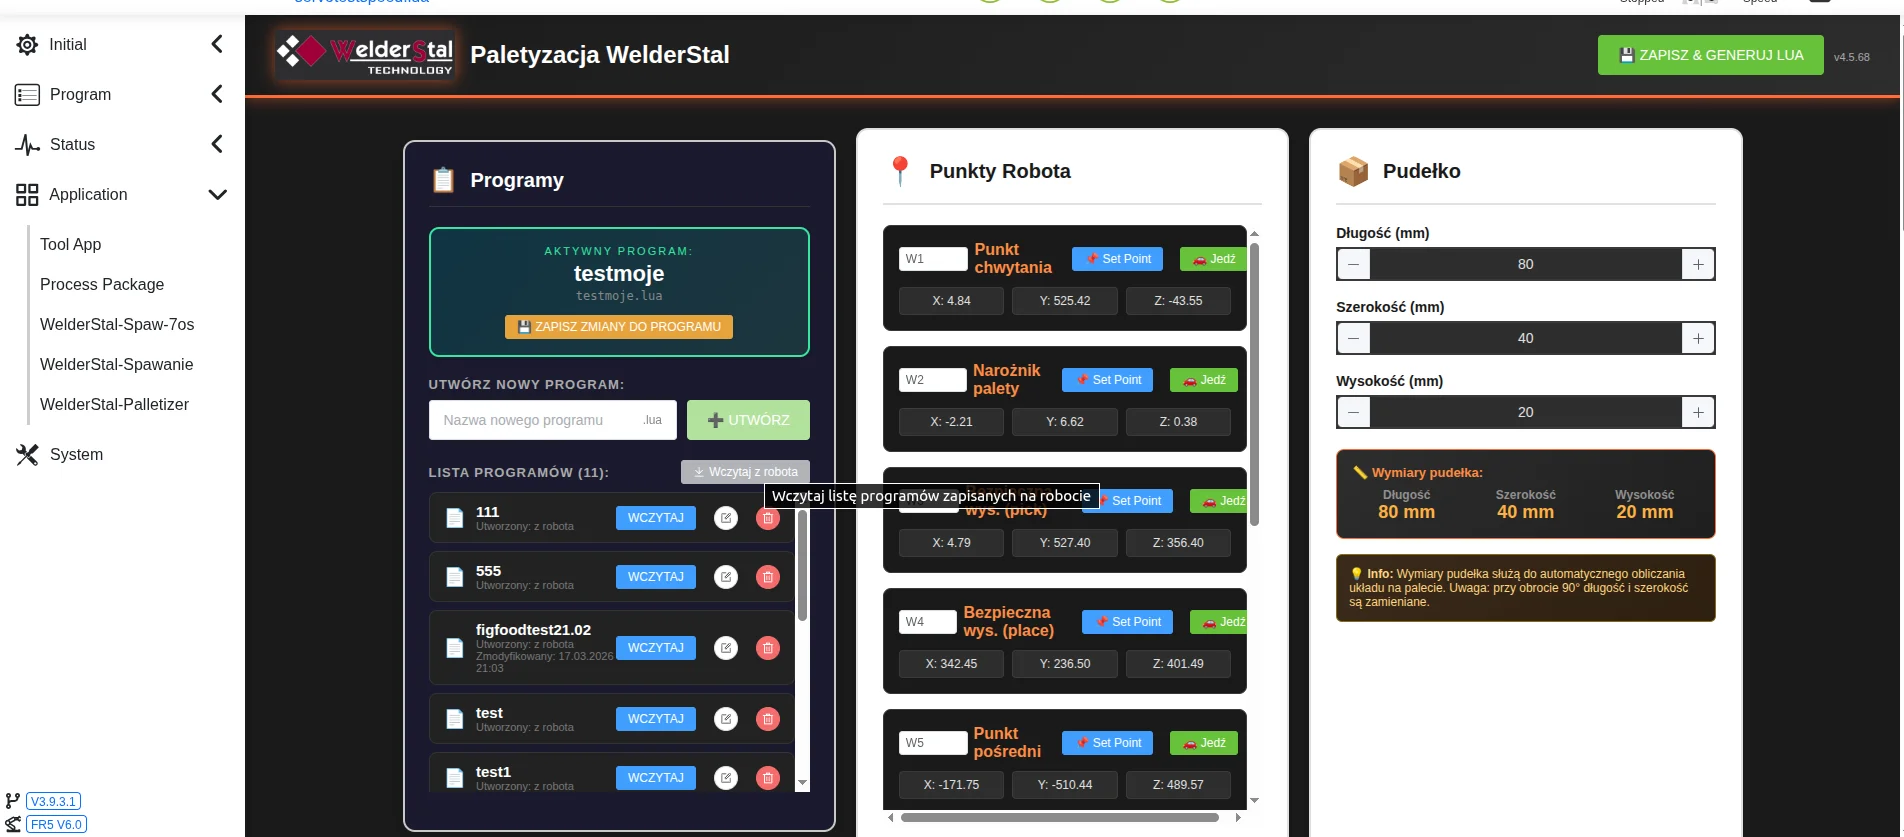This screenshot has height=837, width=1904.
Task: Open Process Package menu item
Action: coord(102,284)
